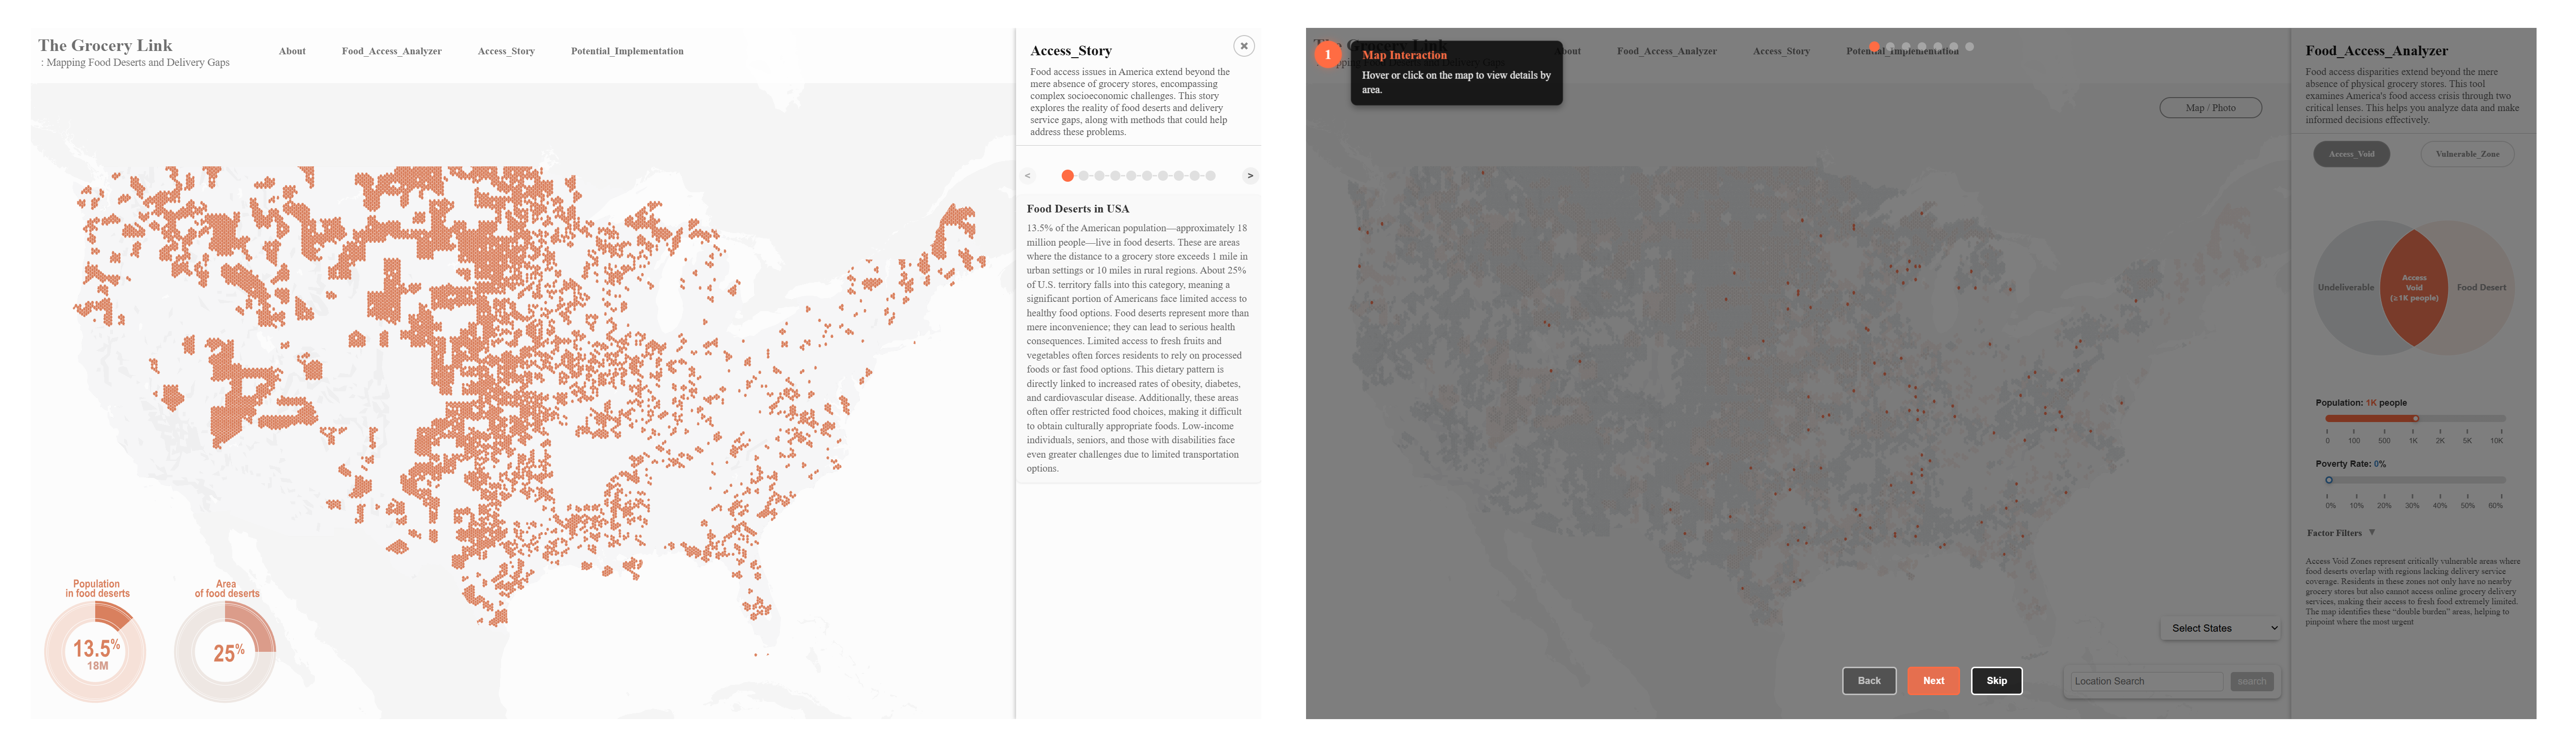The image size is (2576, 747).
Task: Select the Food Deserts in USA heading
Action: tap(1077, 209)
